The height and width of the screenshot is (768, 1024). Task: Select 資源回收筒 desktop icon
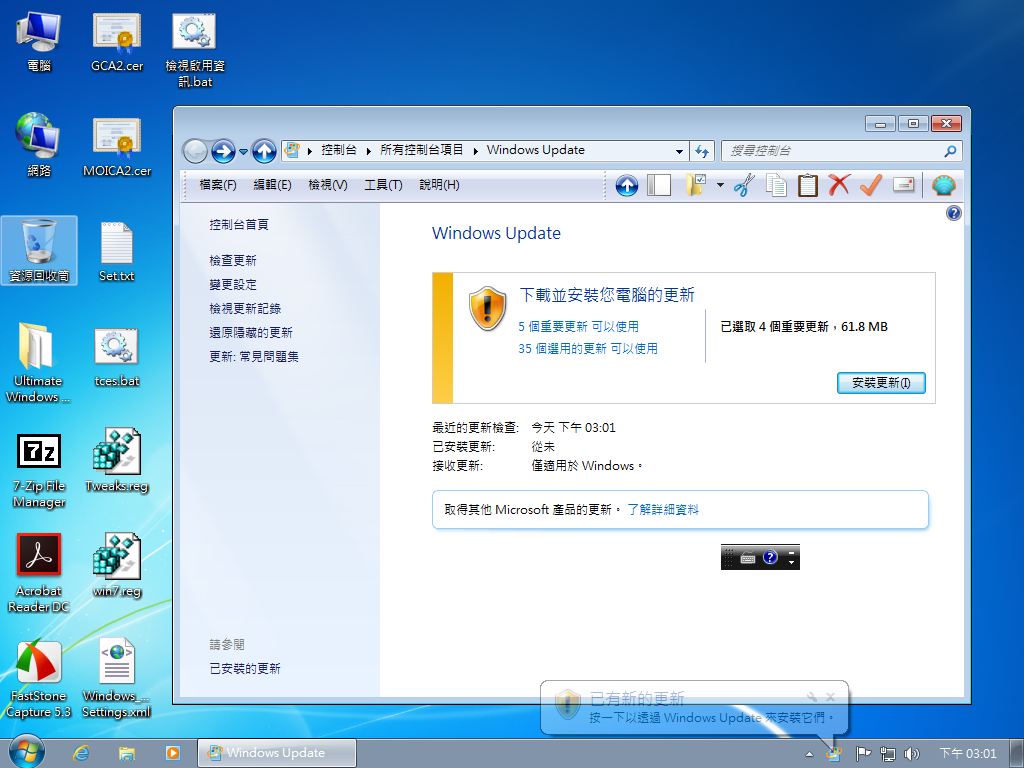pyautogui.click(x=39, y=251)
